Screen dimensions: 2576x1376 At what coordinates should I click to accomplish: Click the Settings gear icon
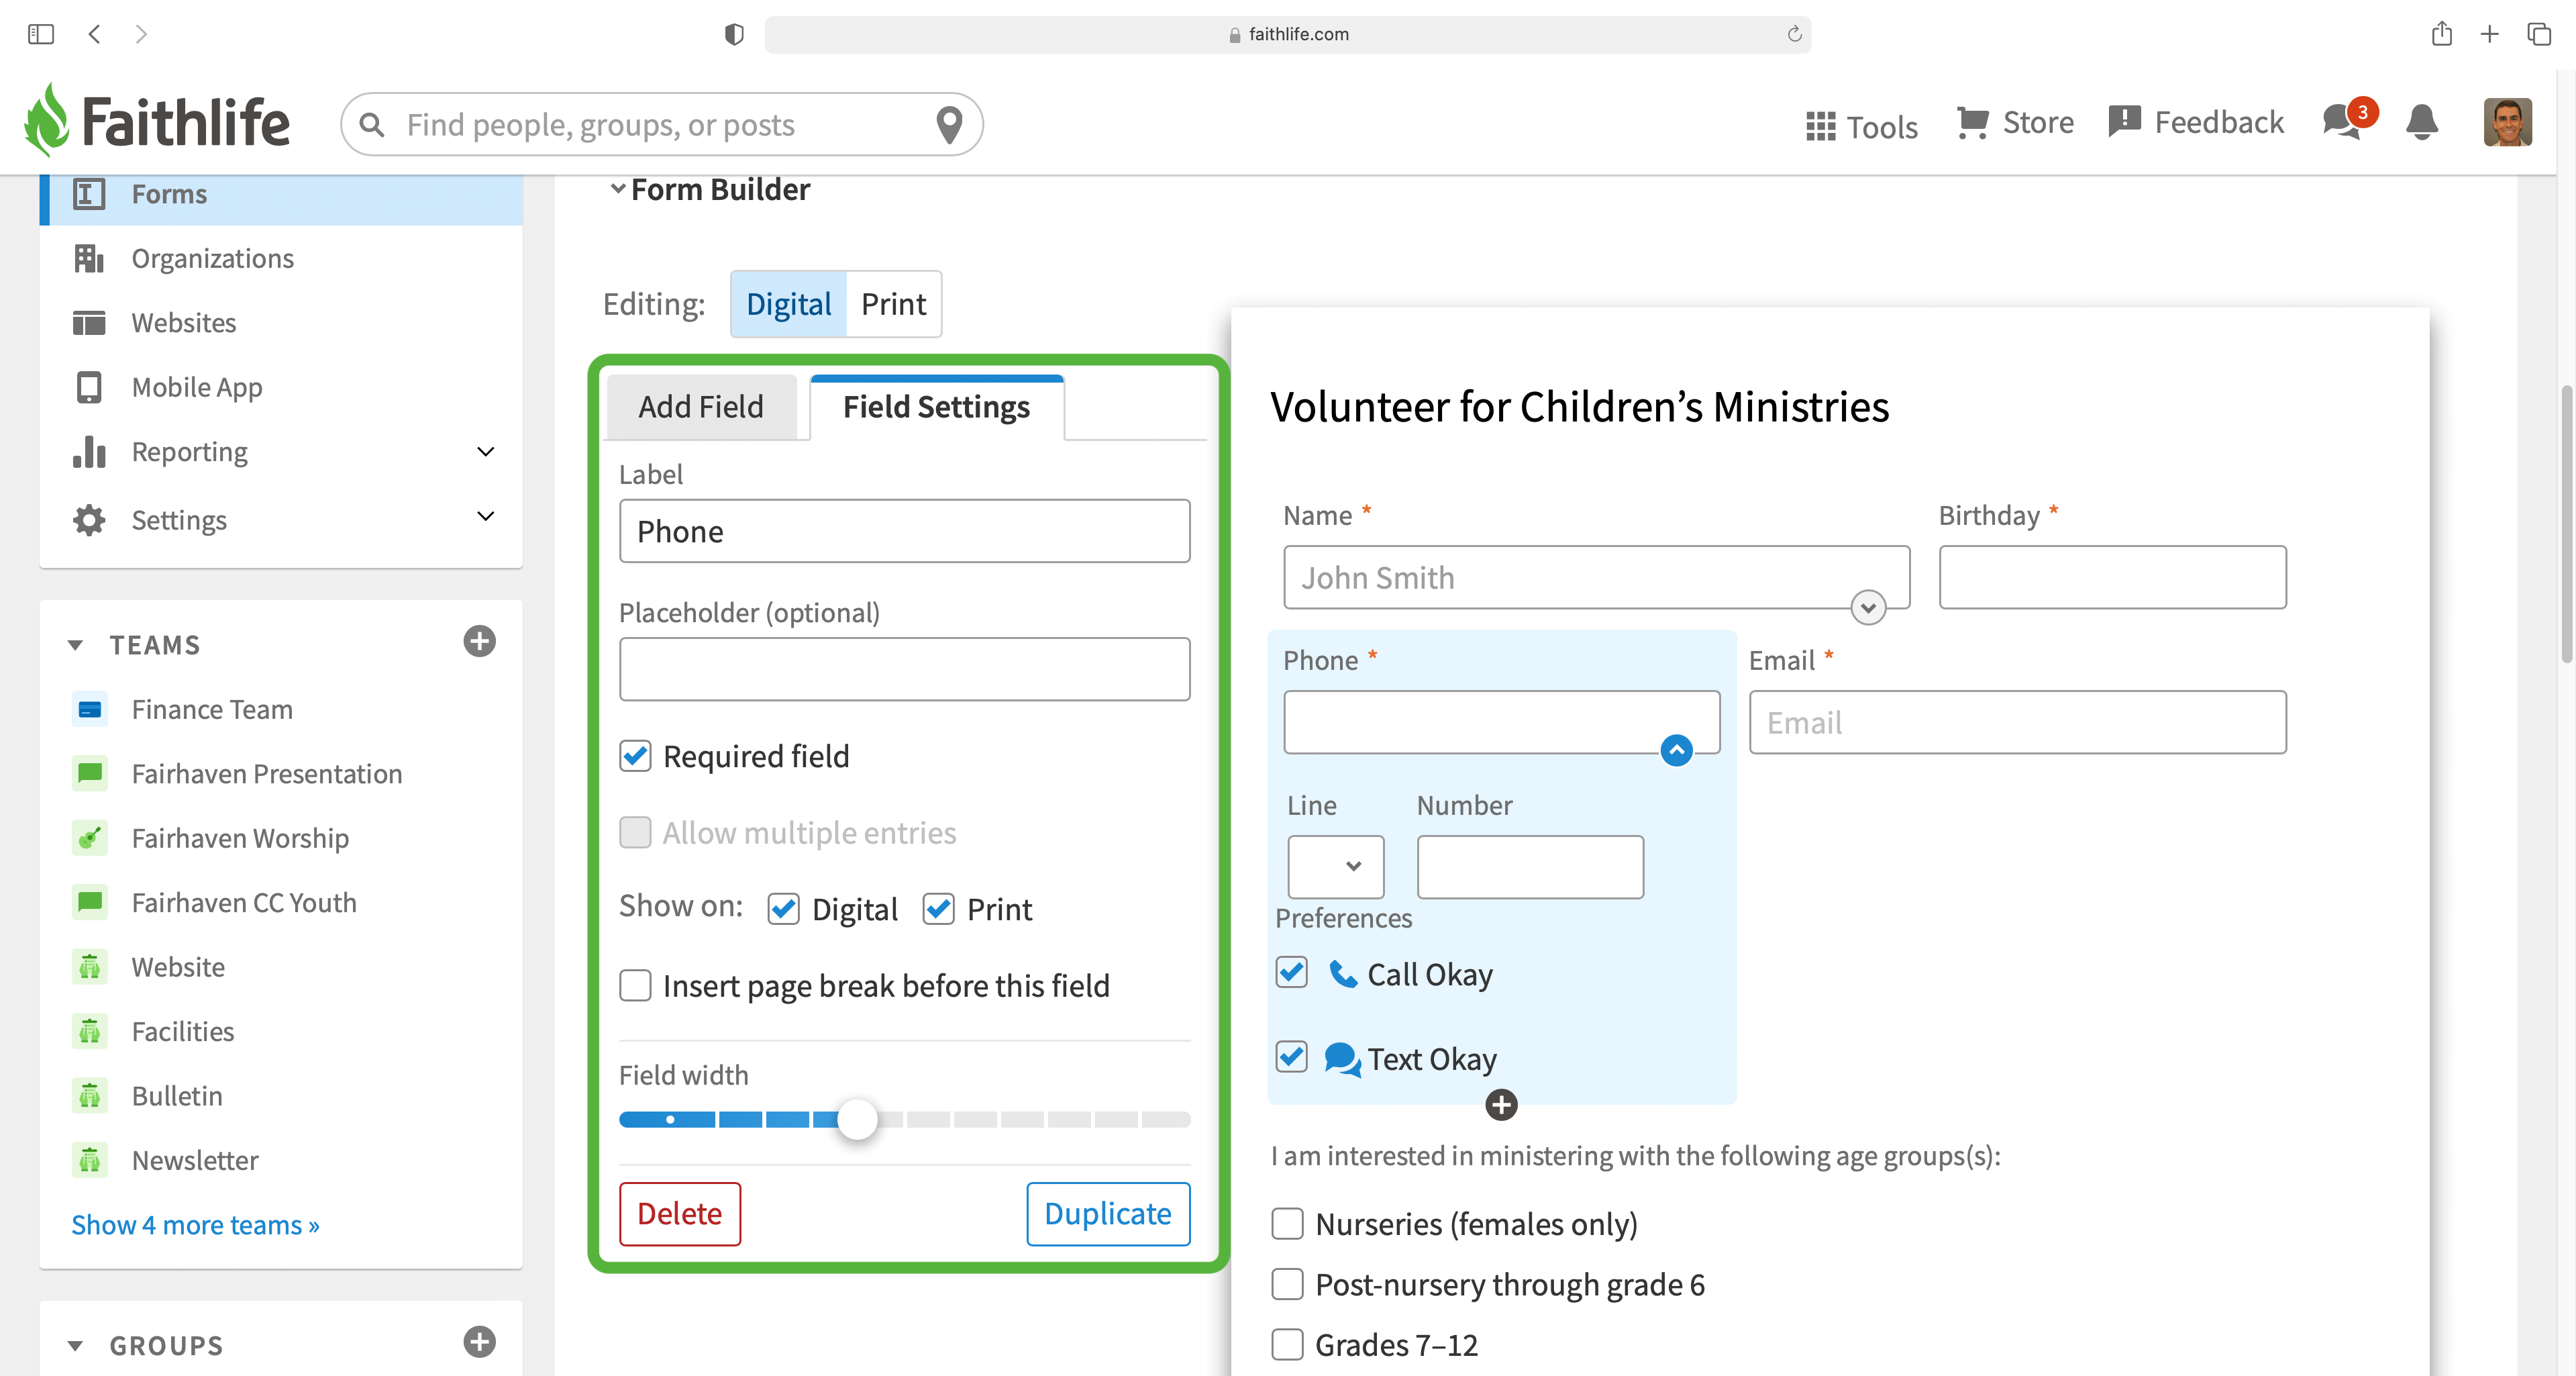[88, 519]
